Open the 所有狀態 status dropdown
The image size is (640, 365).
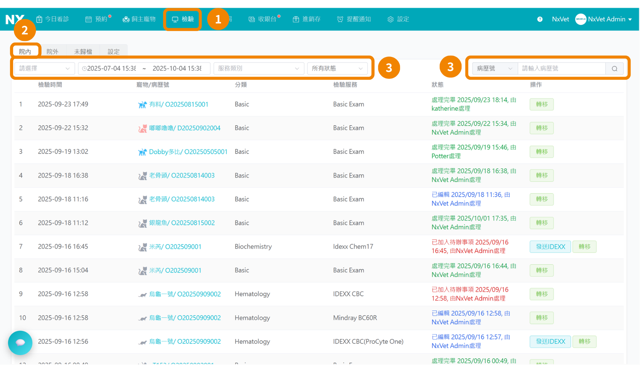pos(337,68)
